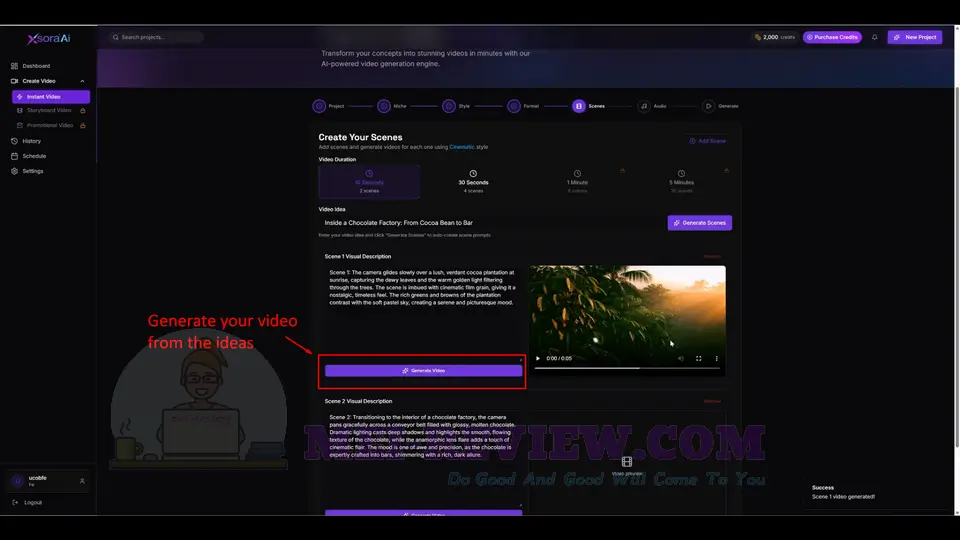This screenshot has width=960, height=540.
Task: Go to the Project step
Action: point(319,106)
